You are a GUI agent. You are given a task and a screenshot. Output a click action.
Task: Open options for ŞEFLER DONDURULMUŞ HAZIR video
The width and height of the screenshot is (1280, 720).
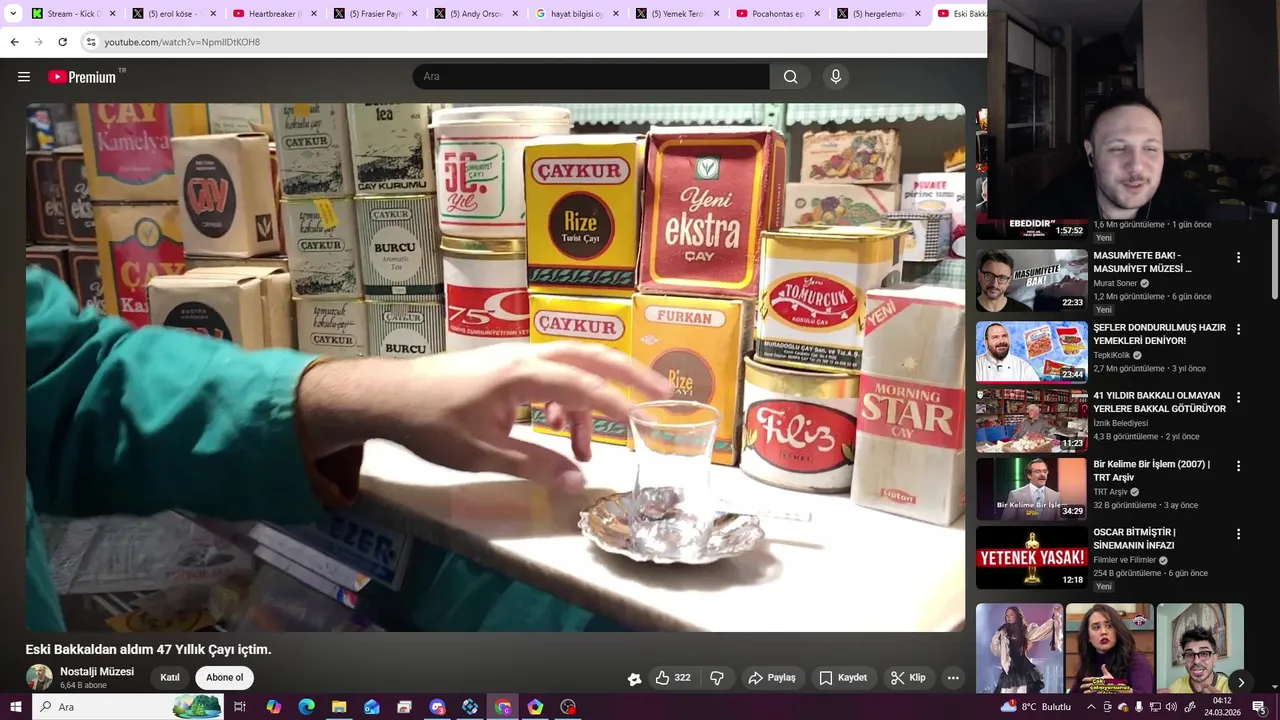coord(1238,329)
